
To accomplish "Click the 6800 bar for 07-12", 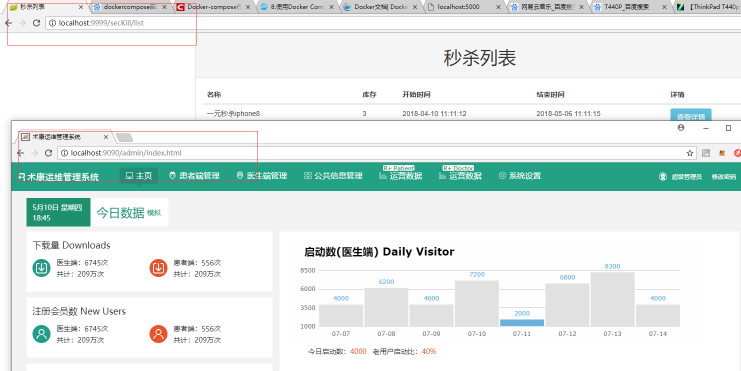I will coord(568,305).
